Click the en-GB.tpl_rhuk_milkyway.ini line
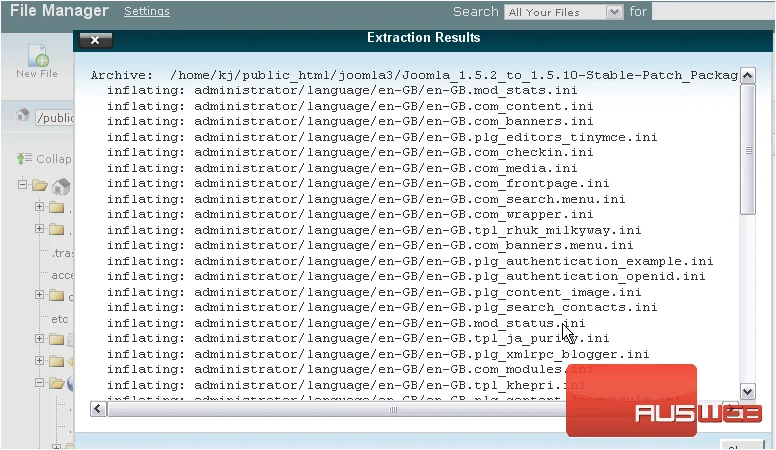776x450 pixels. (x=374, y=230)
